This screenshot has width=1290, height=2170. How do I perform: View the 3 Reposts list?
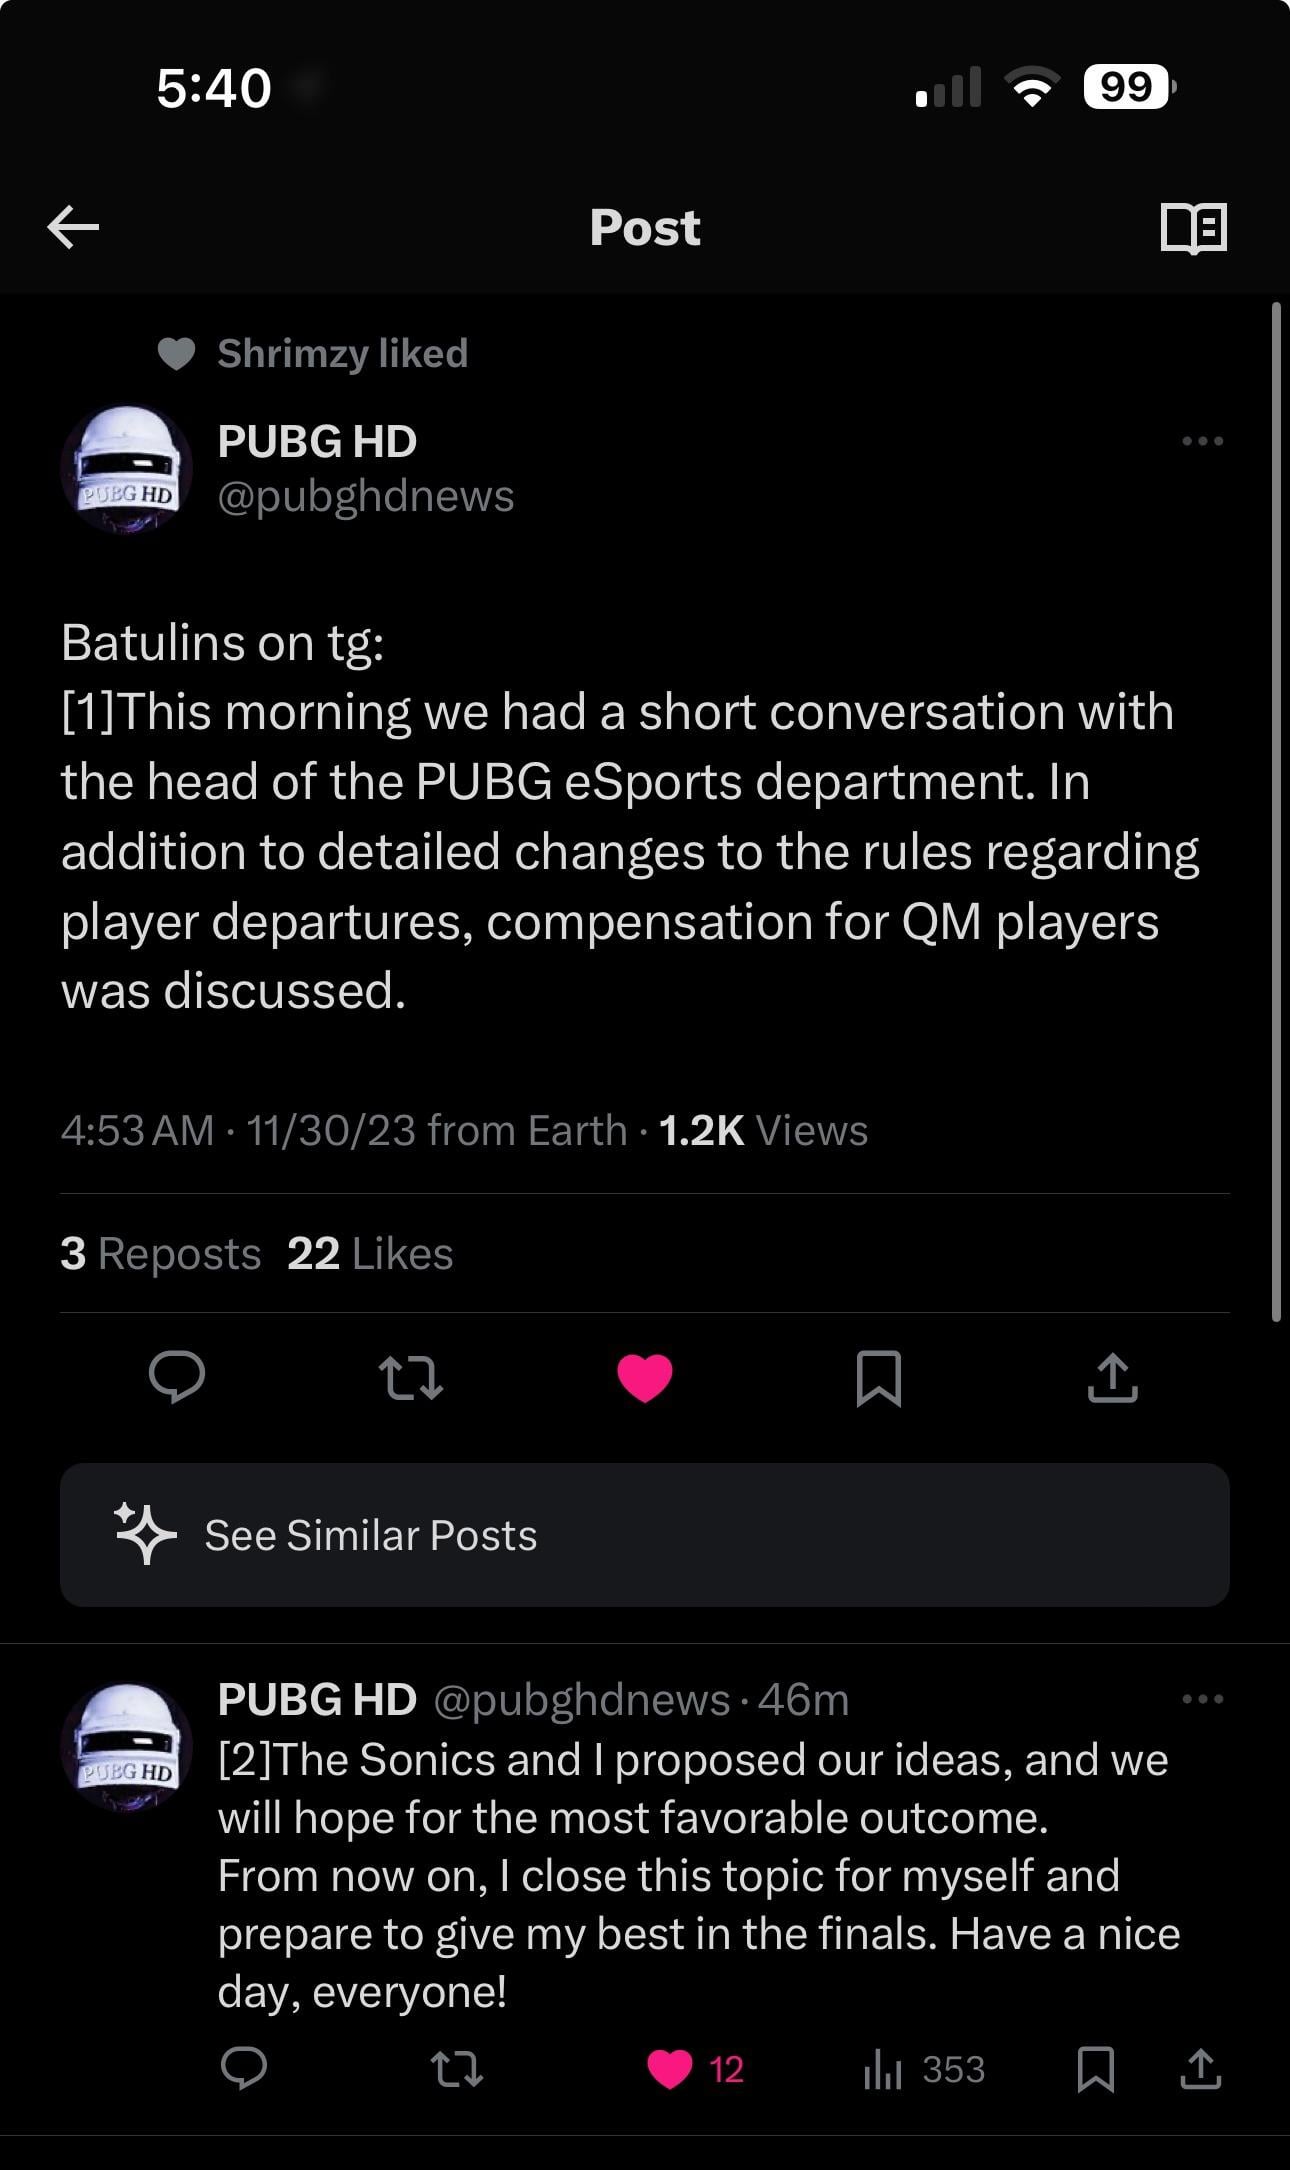coord(161,1253)
